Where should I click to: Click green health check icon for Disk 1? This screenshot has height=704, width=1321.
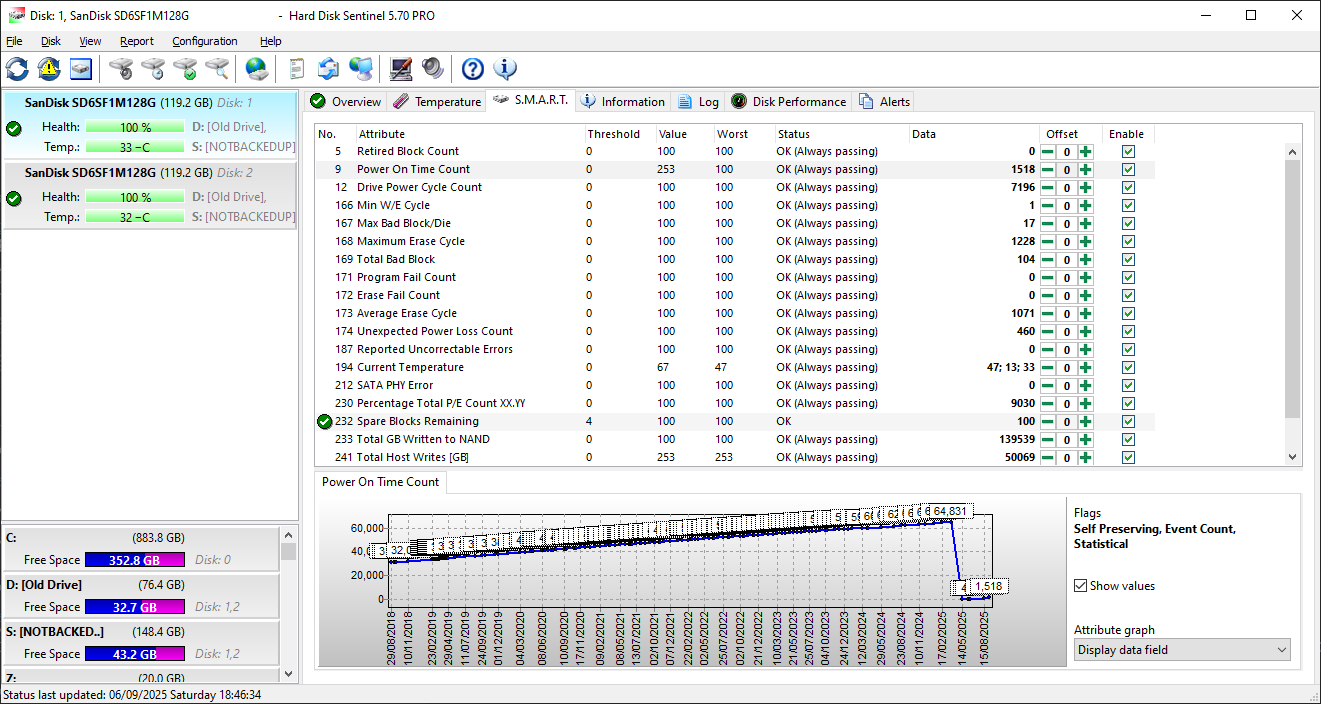click(14, 128)
